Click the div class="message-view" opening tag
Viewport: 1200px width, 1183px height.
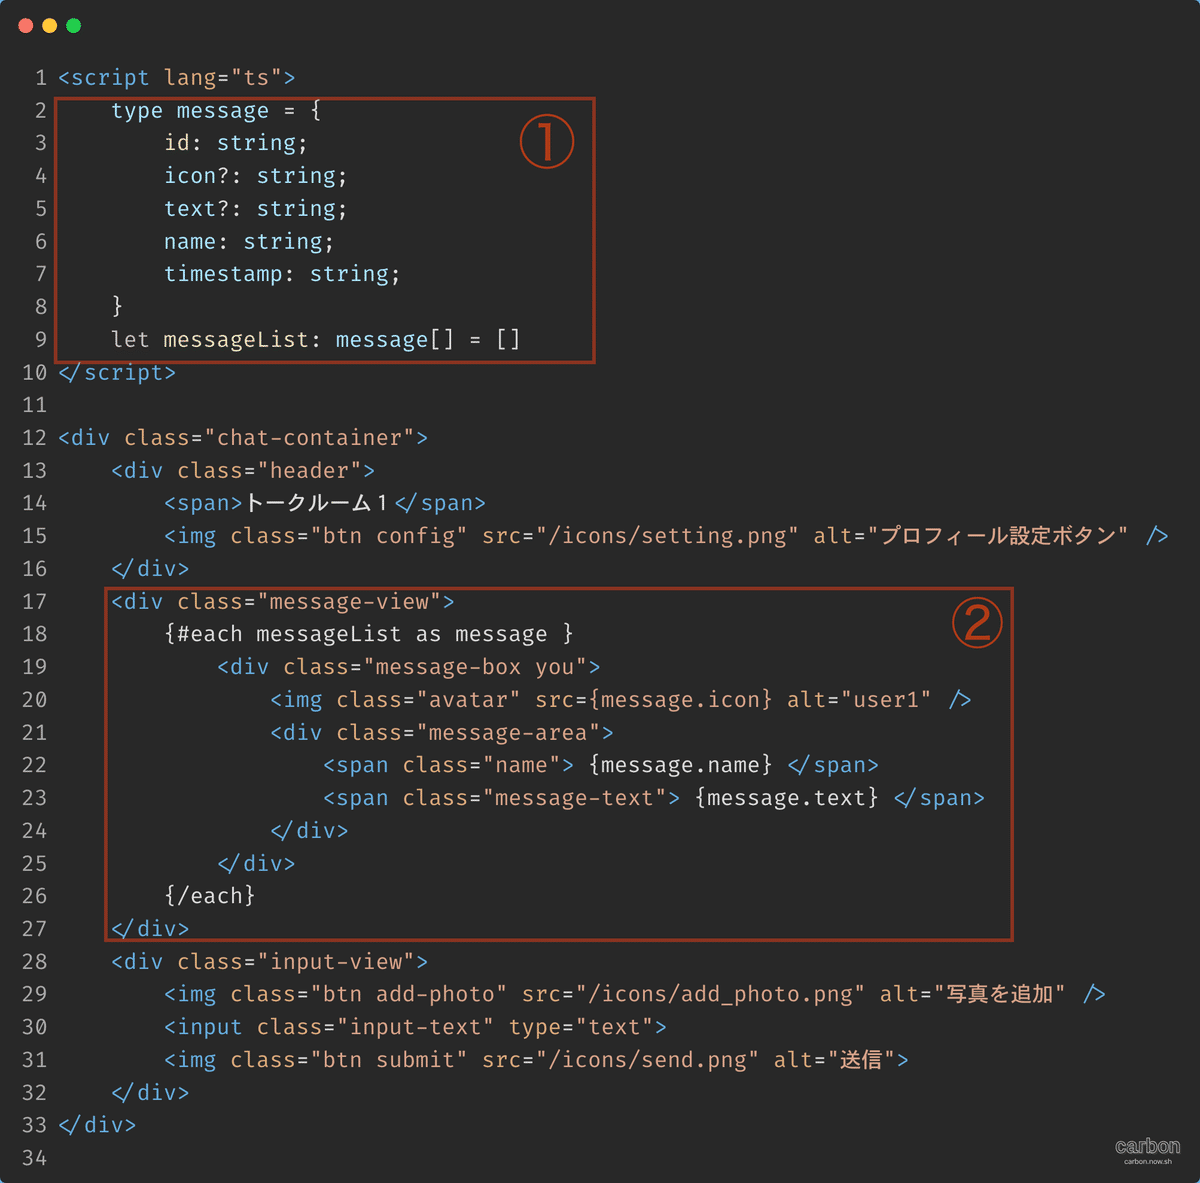(x=283, y=602)
